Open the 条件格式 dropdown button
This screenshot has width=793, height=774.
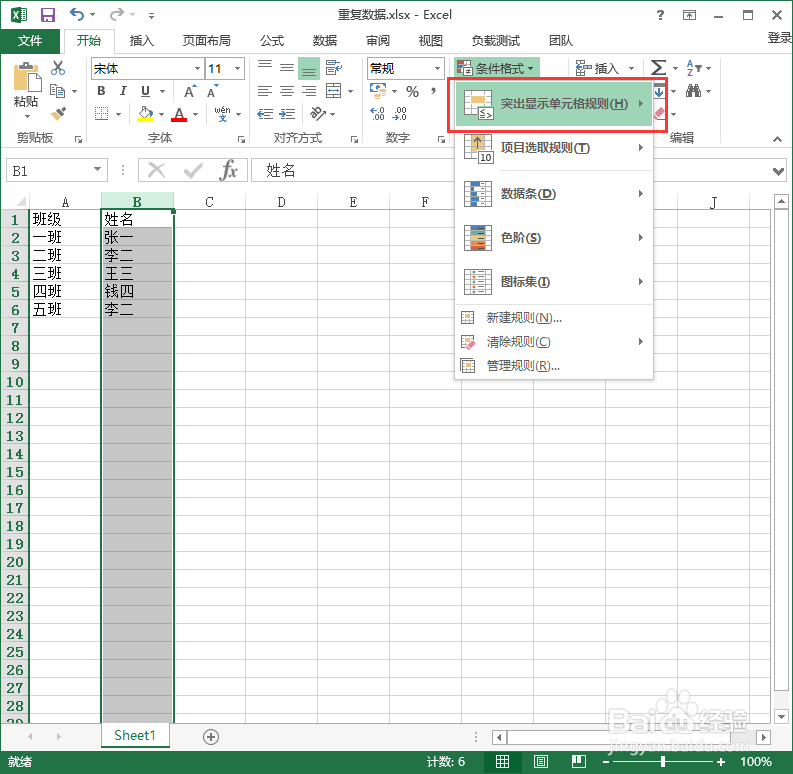(496, 68)
